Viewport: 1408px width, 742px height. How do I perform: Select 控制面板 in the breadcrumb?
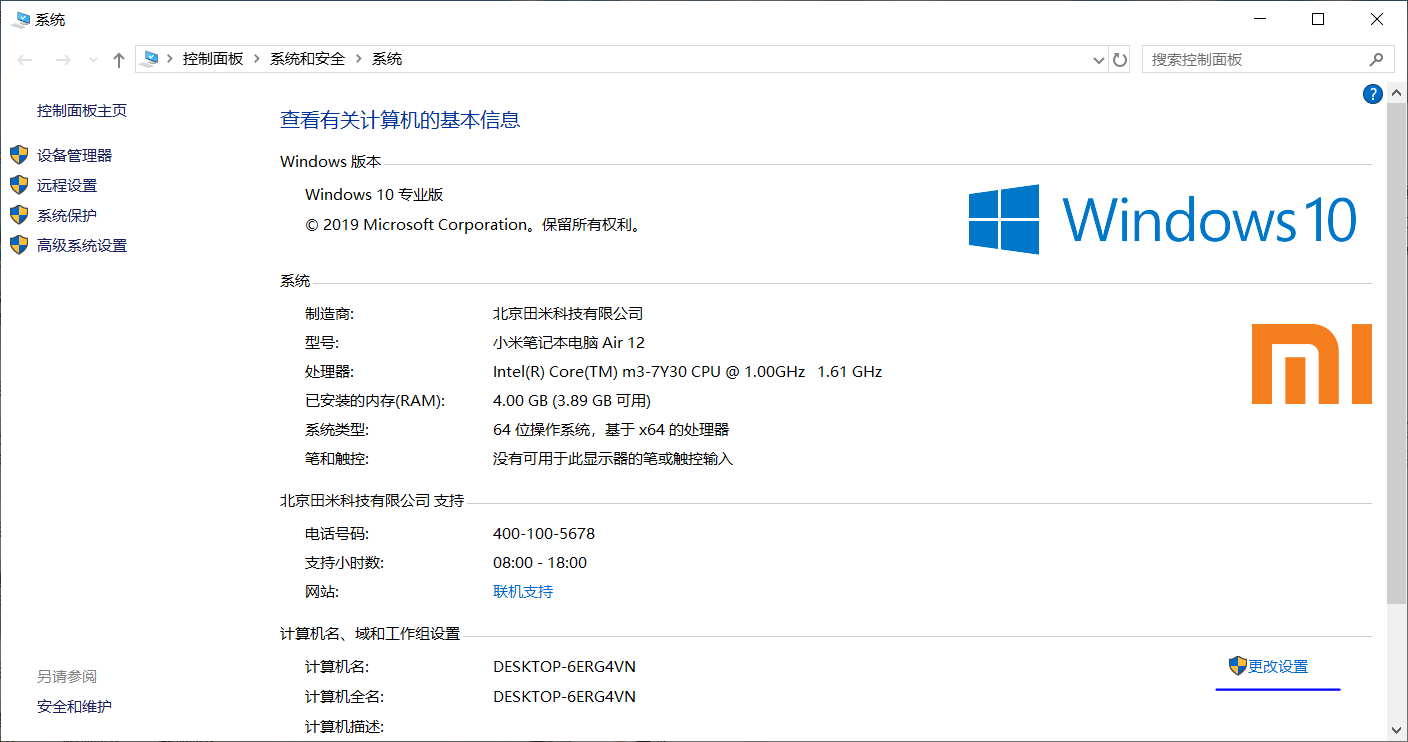pos(213,59)
